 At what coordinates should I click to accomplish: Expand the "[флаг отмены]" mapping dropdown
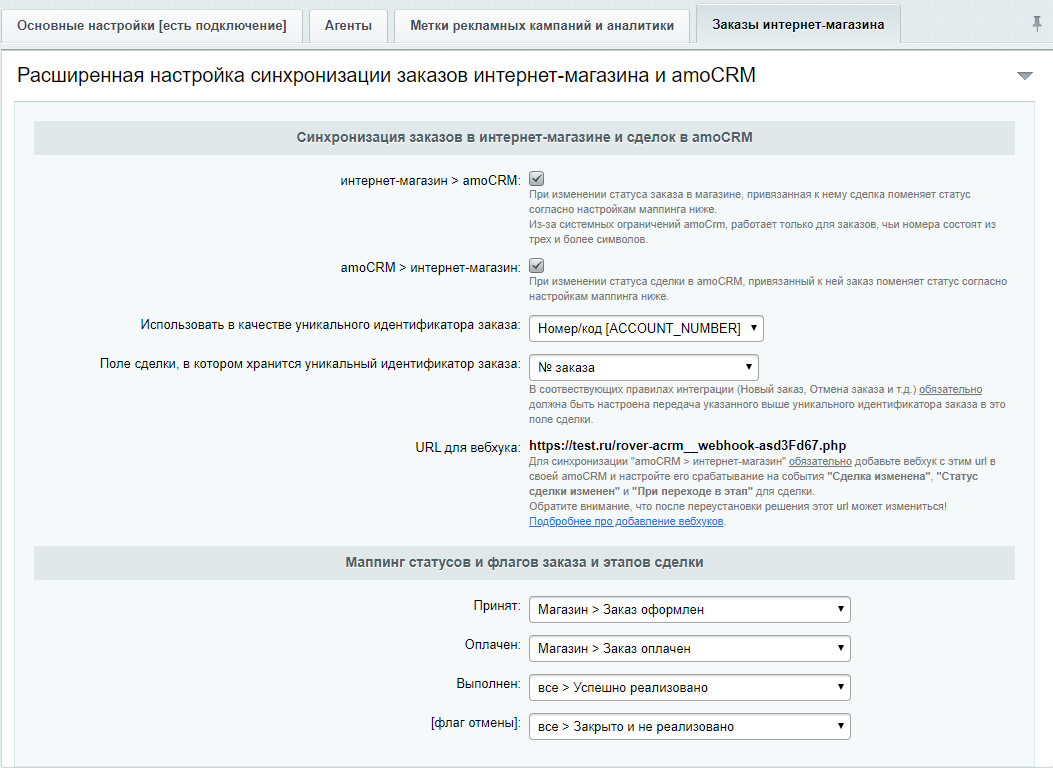(x=690, y=726)
